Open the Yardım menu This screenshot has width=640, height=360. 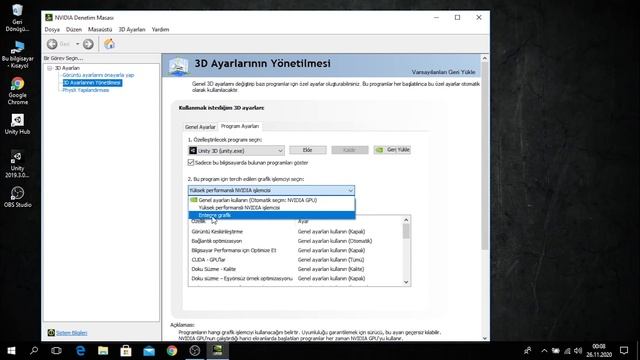160,29
